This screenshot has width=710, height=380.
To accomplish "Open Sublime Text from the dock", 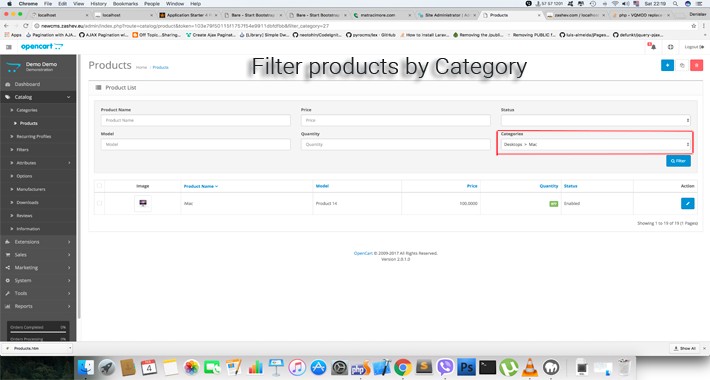I will coord(424,367).
